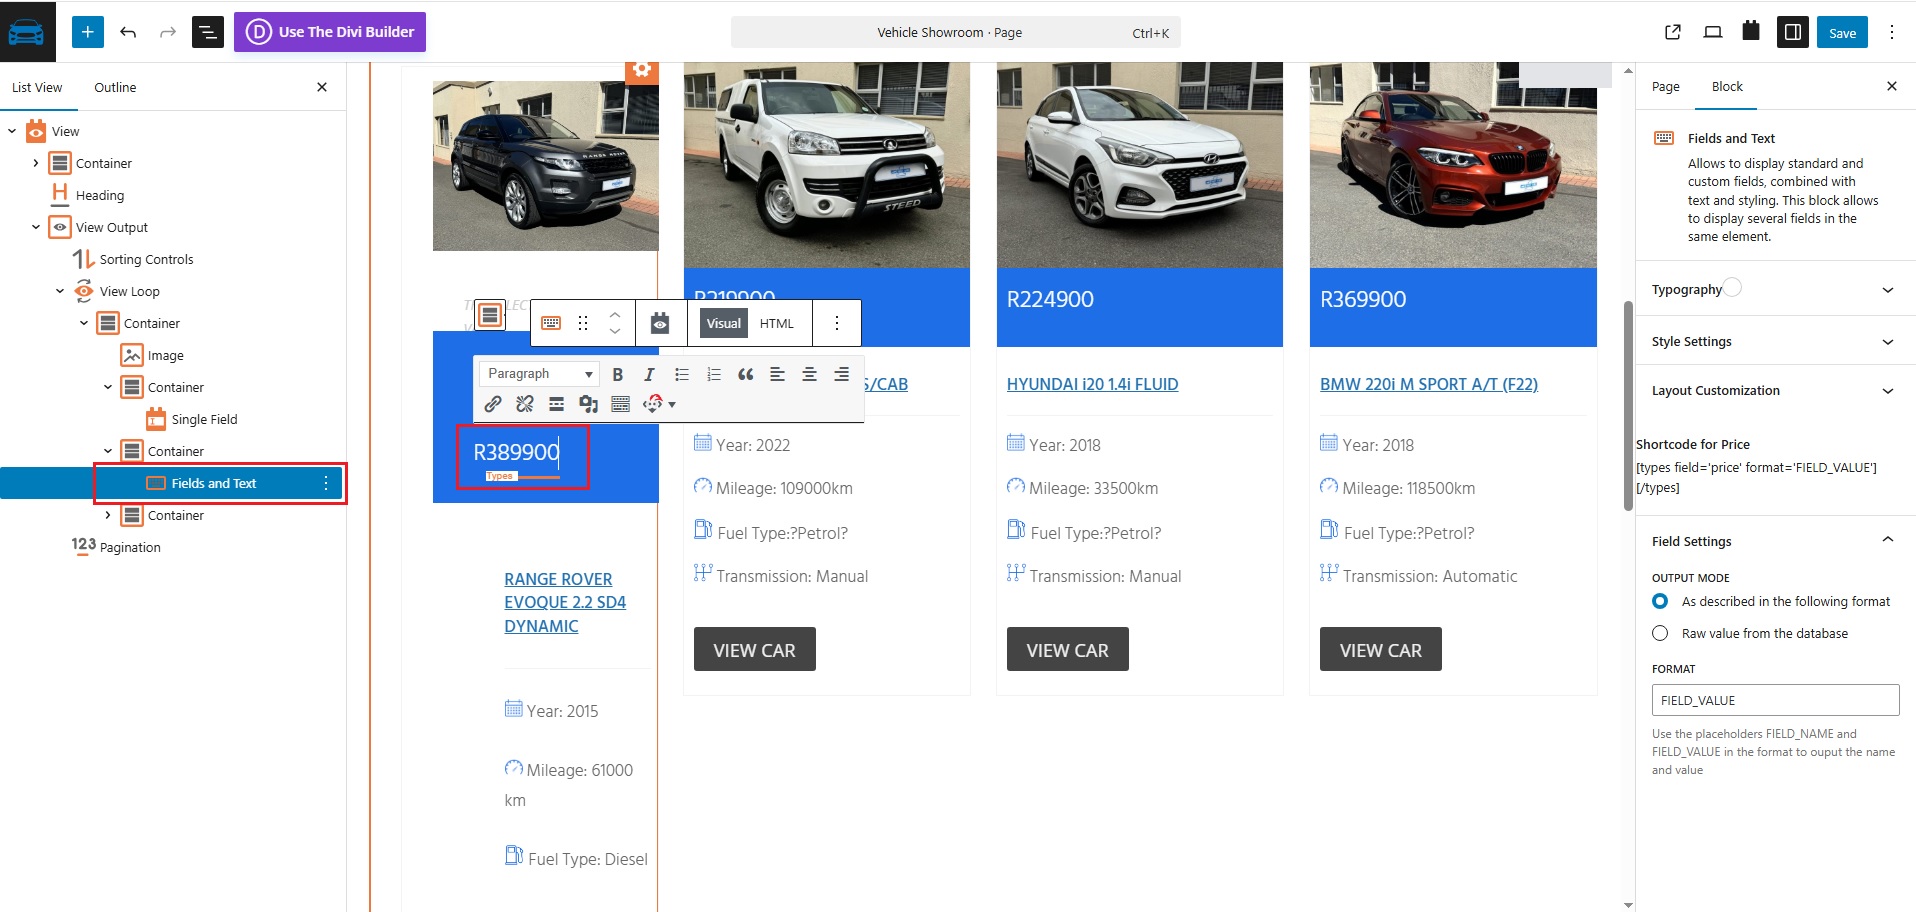
Task: Click the Toolset plugin icon in header
Action: click(x=1751, y=31)
